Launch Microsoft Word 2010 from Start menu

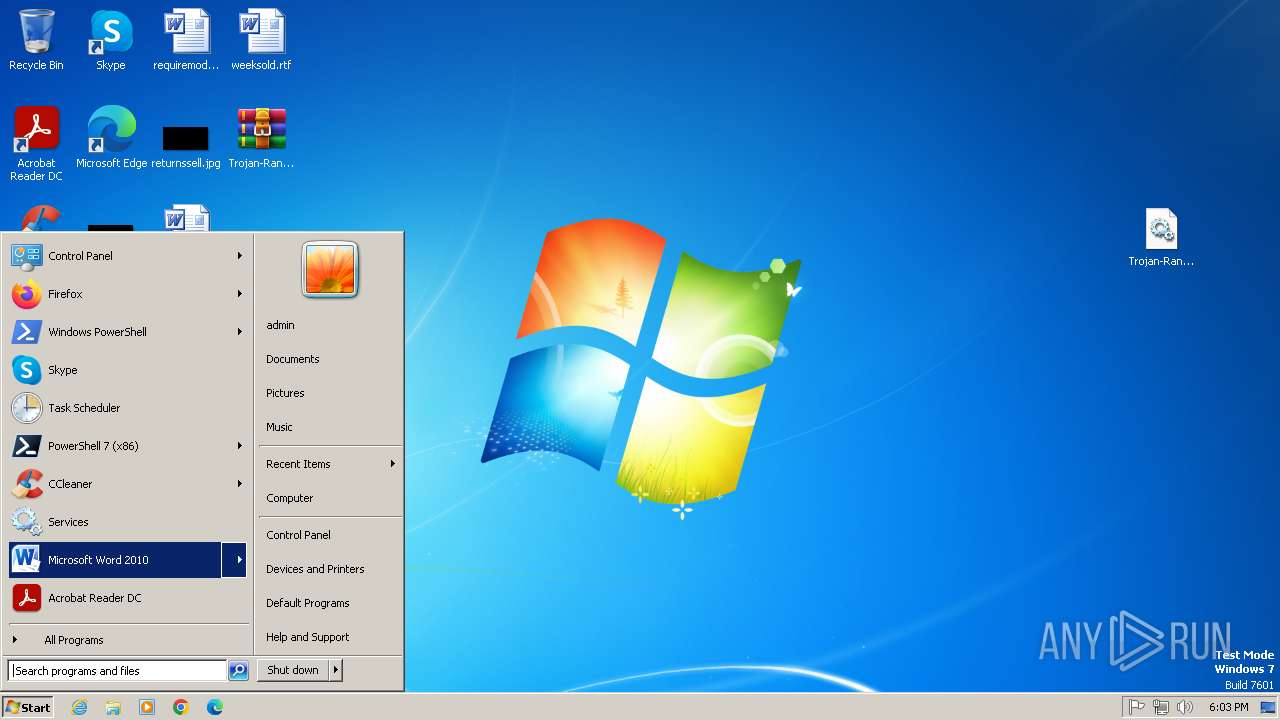[x=115, y=560]
